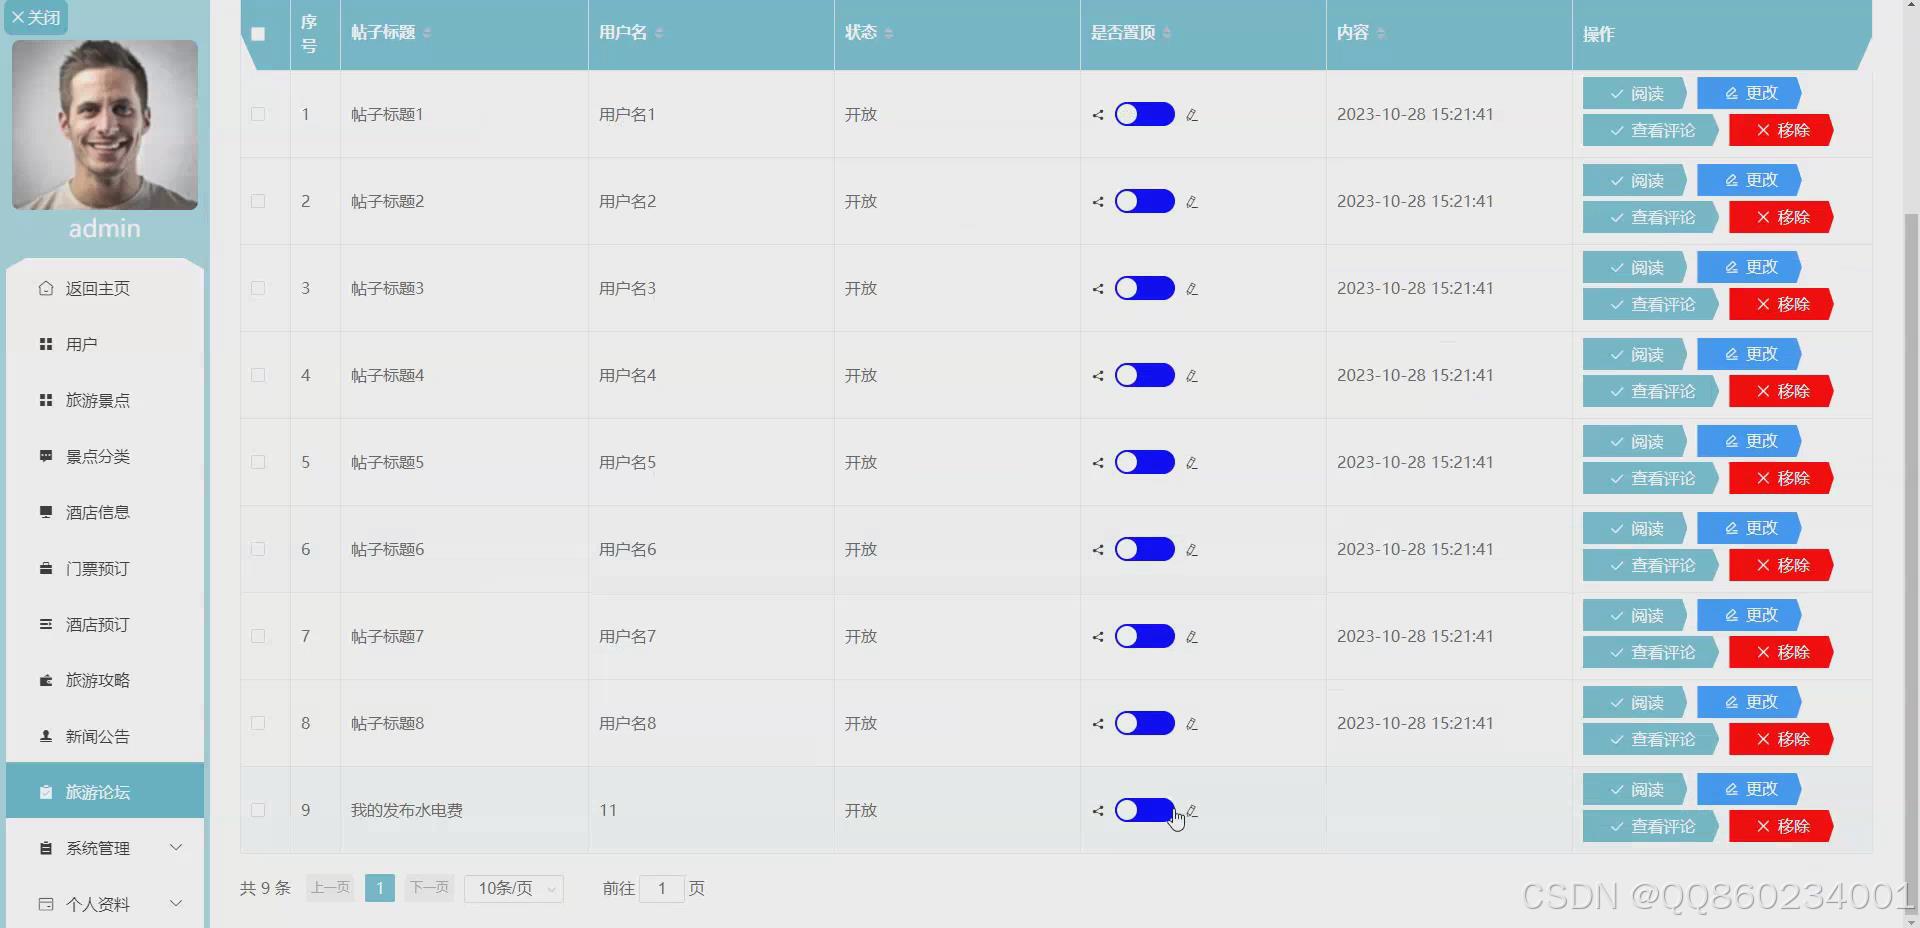Screen dimensions: 1920x928
Task: Click pencil icon in 帖子标题4 row
Action: click(1191, 376)
